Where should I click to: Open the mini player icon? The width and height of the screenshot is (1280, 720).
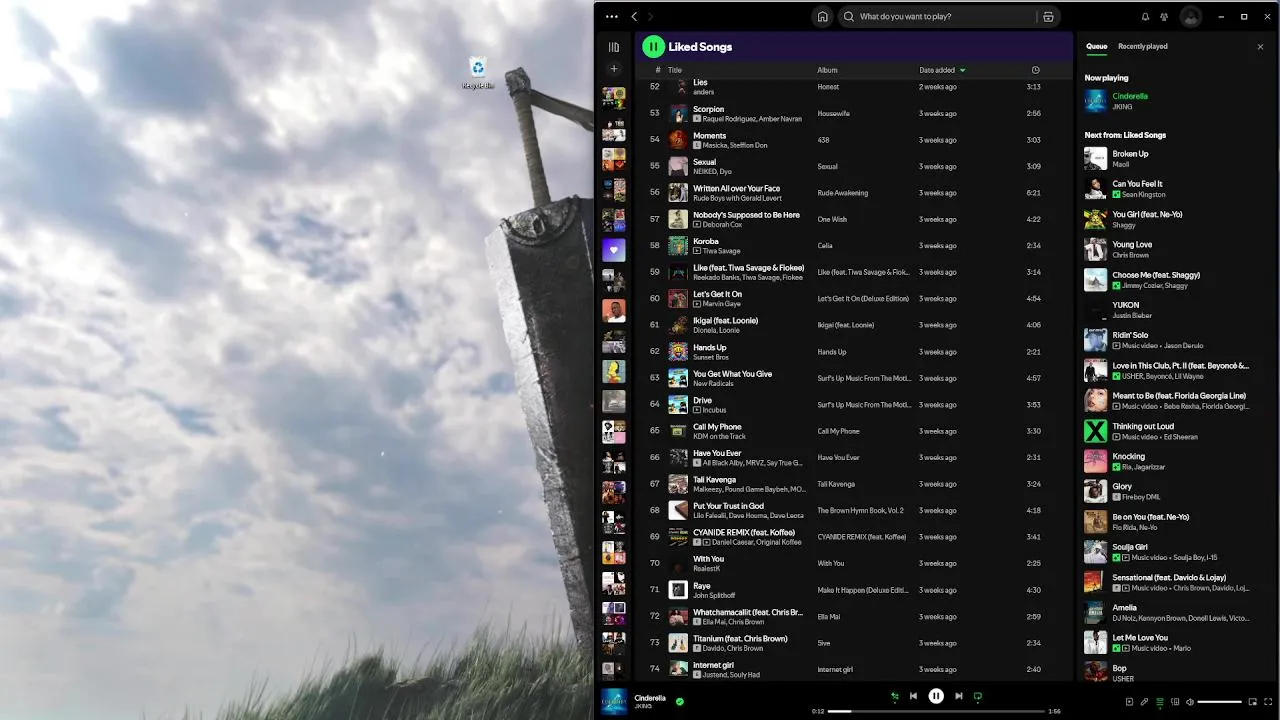(1253, 702)
